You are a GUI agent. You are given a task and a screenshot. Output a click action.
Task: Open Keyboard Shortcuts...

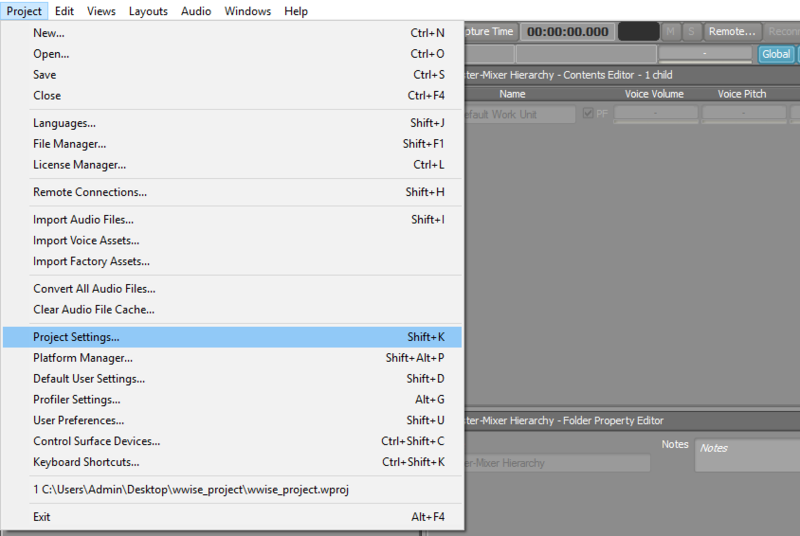232,462
